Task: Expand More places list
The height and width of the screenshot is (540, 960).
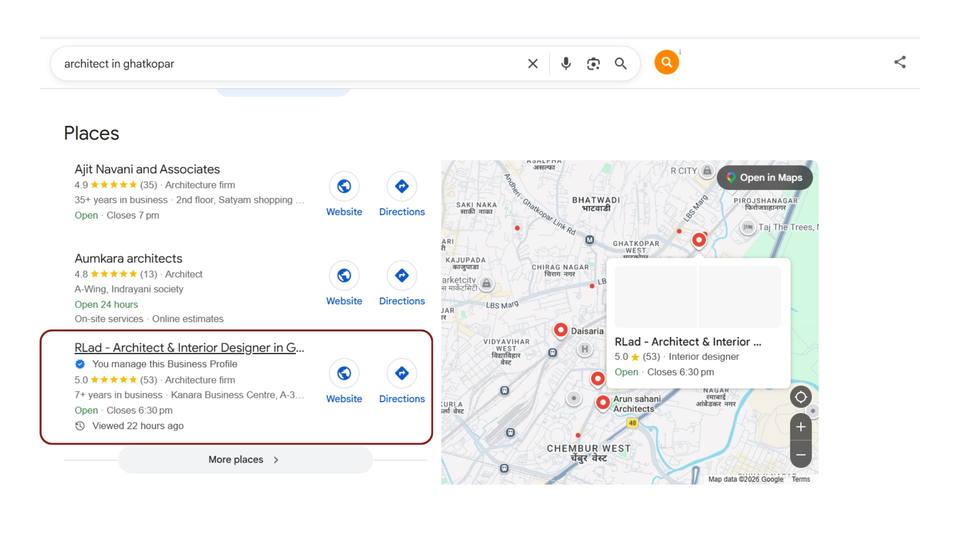Action: coord(245,460)
